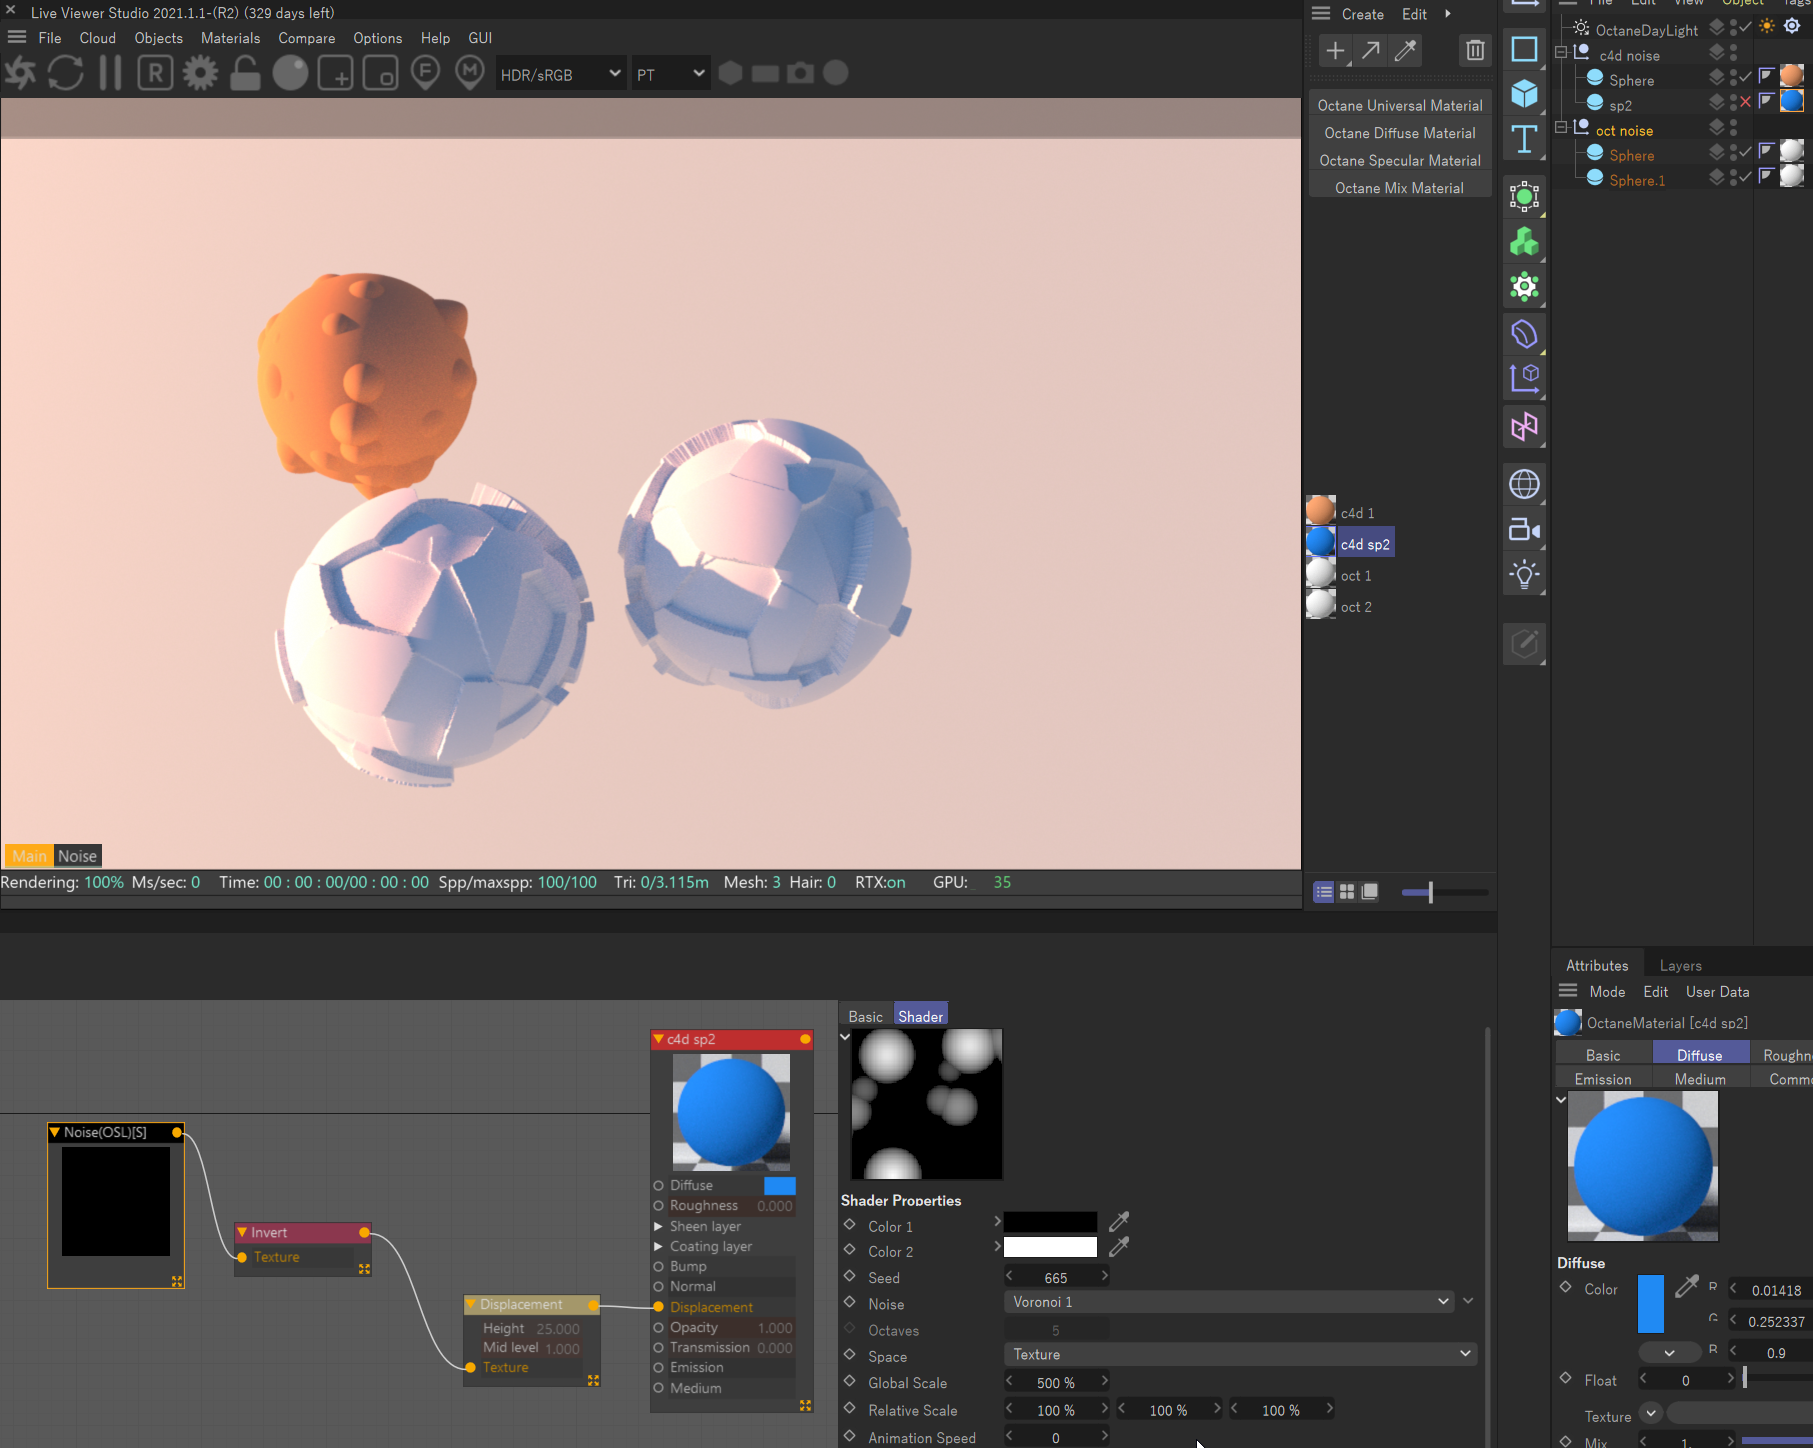
Task: Expand the Sheen layer section in node
Action: click(x=658, y=1226)
